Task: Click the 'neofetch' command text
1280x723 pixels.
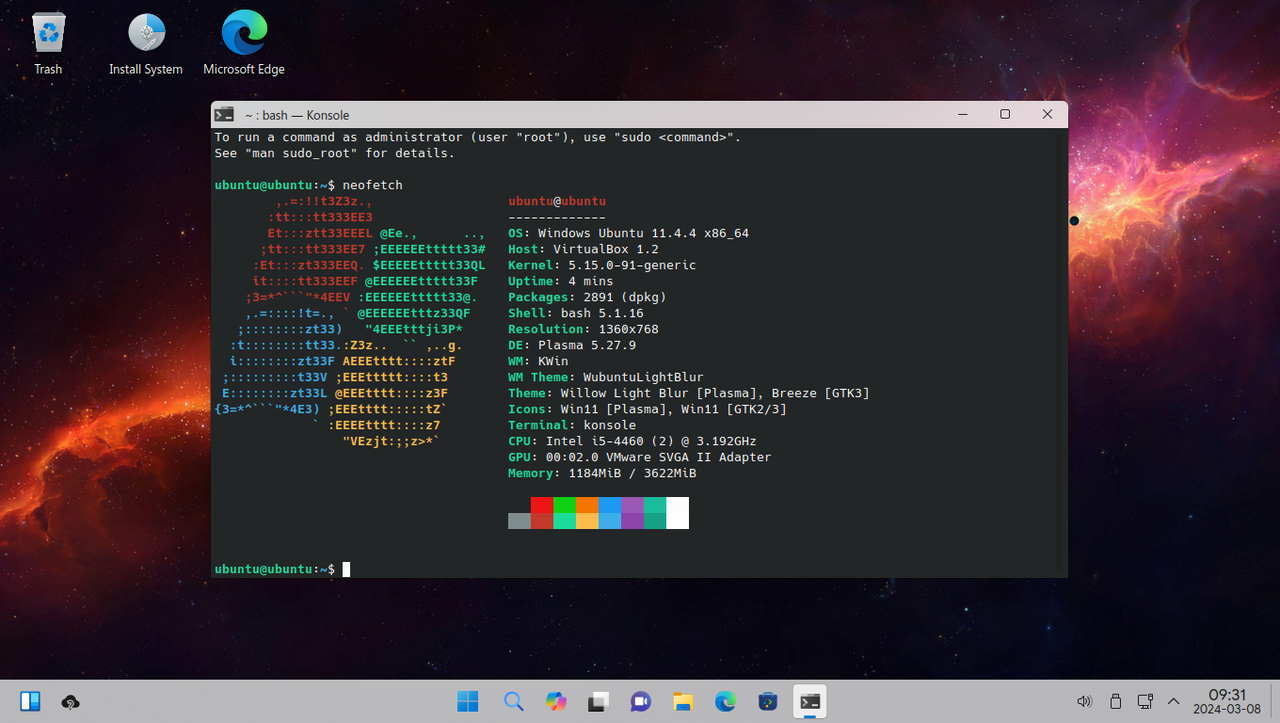Action: pyautogui.click(x=372, y=185)
